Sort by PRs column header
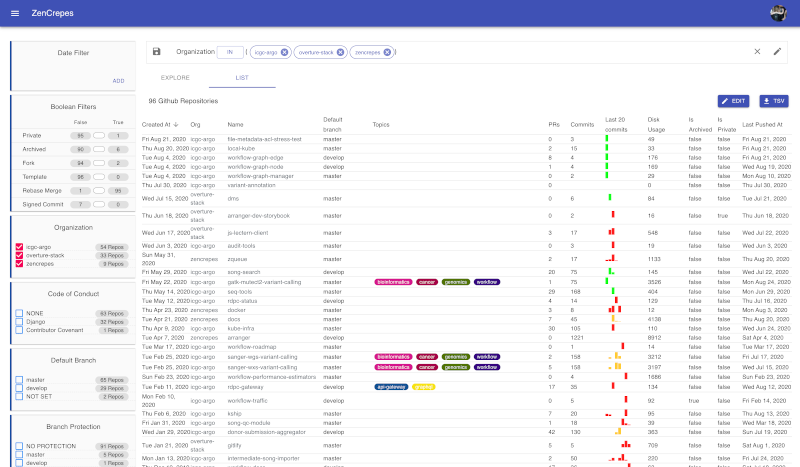 [554, 125]
